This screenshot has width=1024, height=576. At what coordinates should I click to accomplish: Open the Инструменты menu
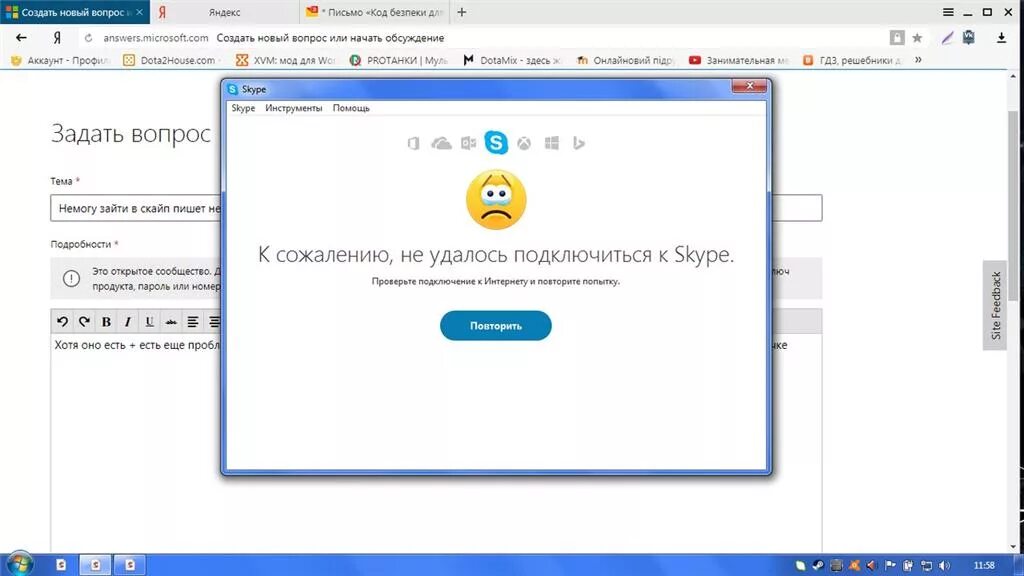point(294,108)
